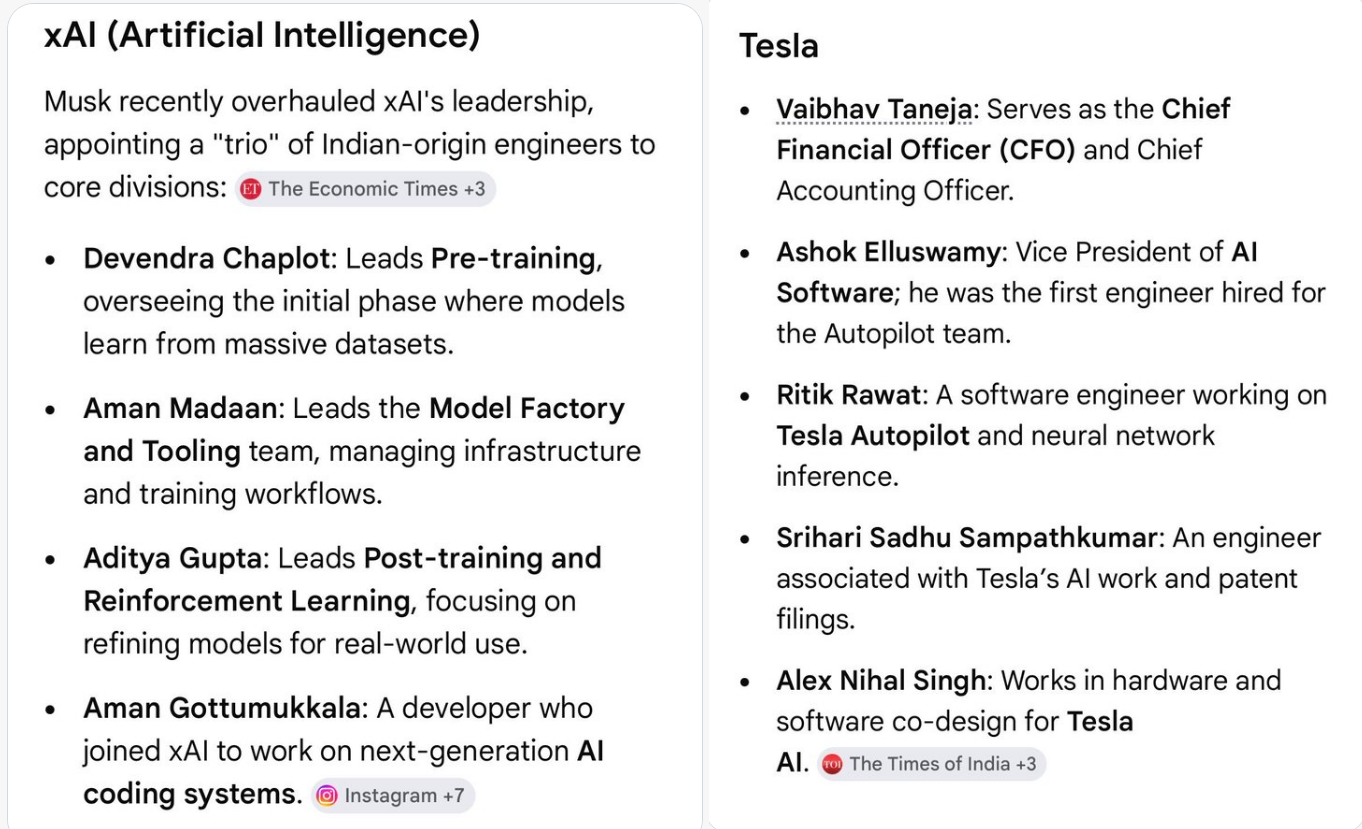1362x829 pixels.
Task: Click the Instagram source icon
Action: coord(327,796)
